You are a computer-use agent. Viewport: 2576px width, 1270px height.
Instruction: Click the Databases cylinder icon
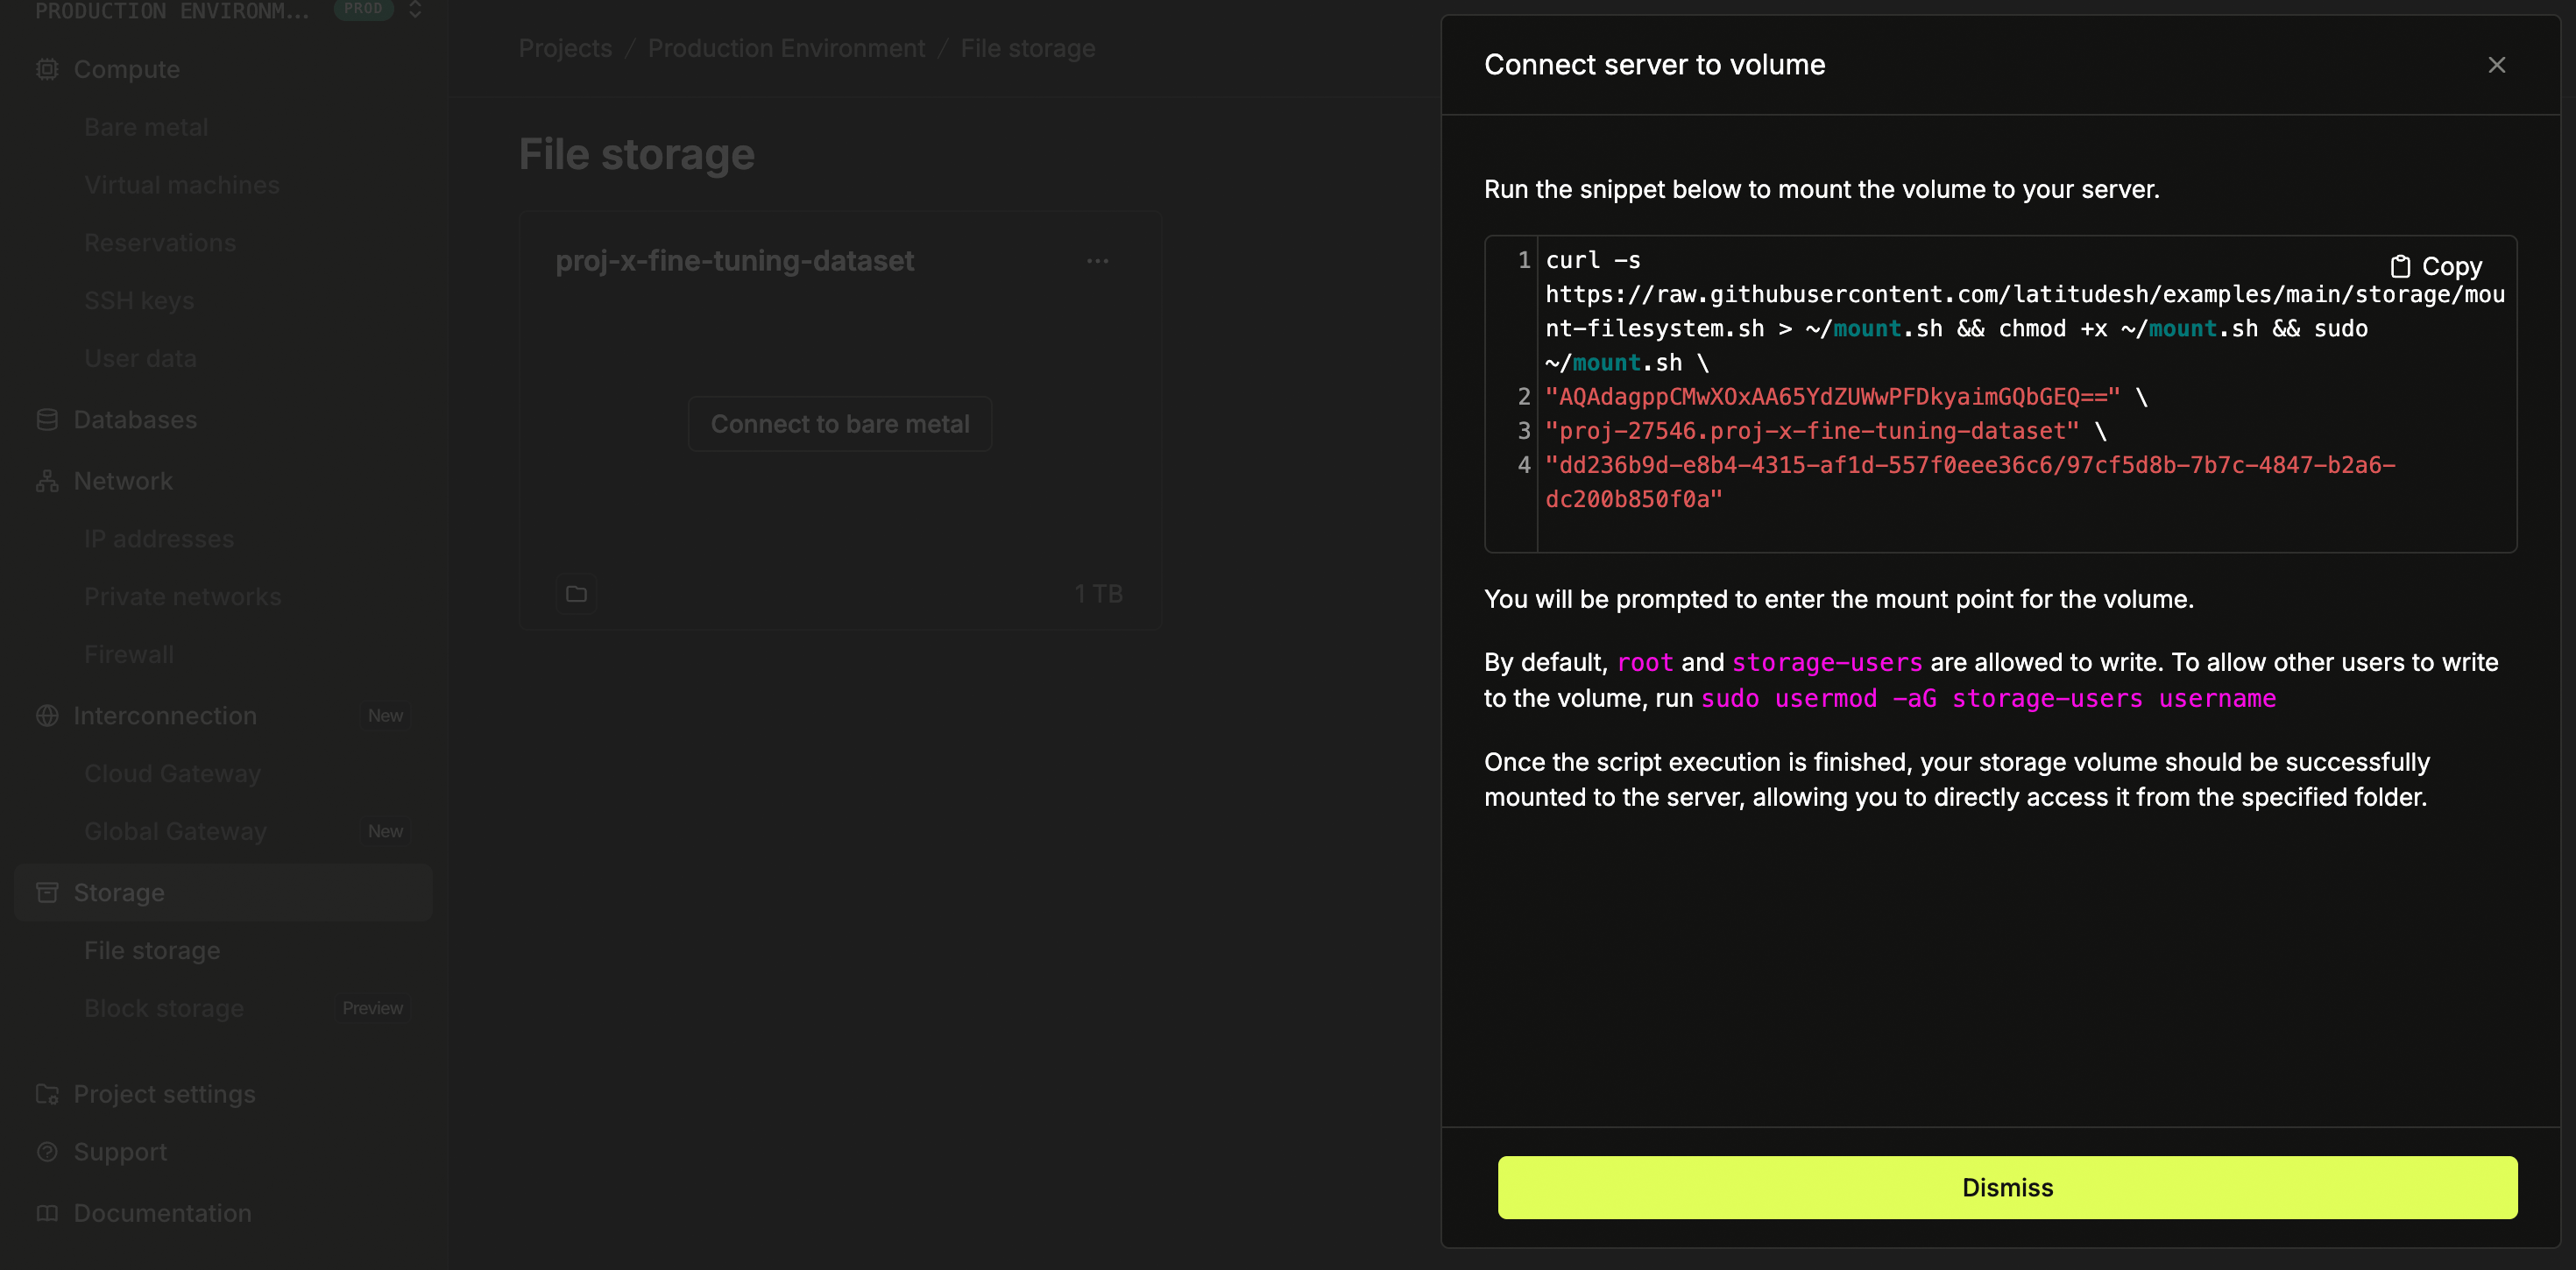click(47, 420)
